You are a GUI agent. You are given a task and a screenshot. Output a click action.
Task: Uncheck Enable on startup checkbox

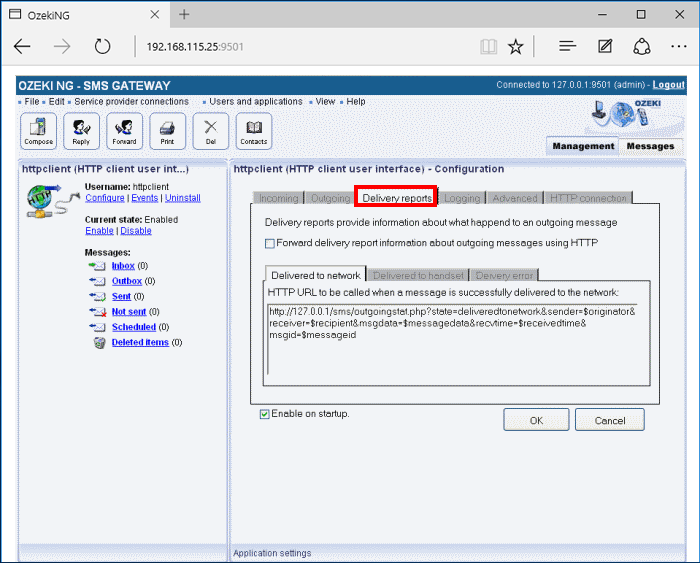(x=265, y=414)
